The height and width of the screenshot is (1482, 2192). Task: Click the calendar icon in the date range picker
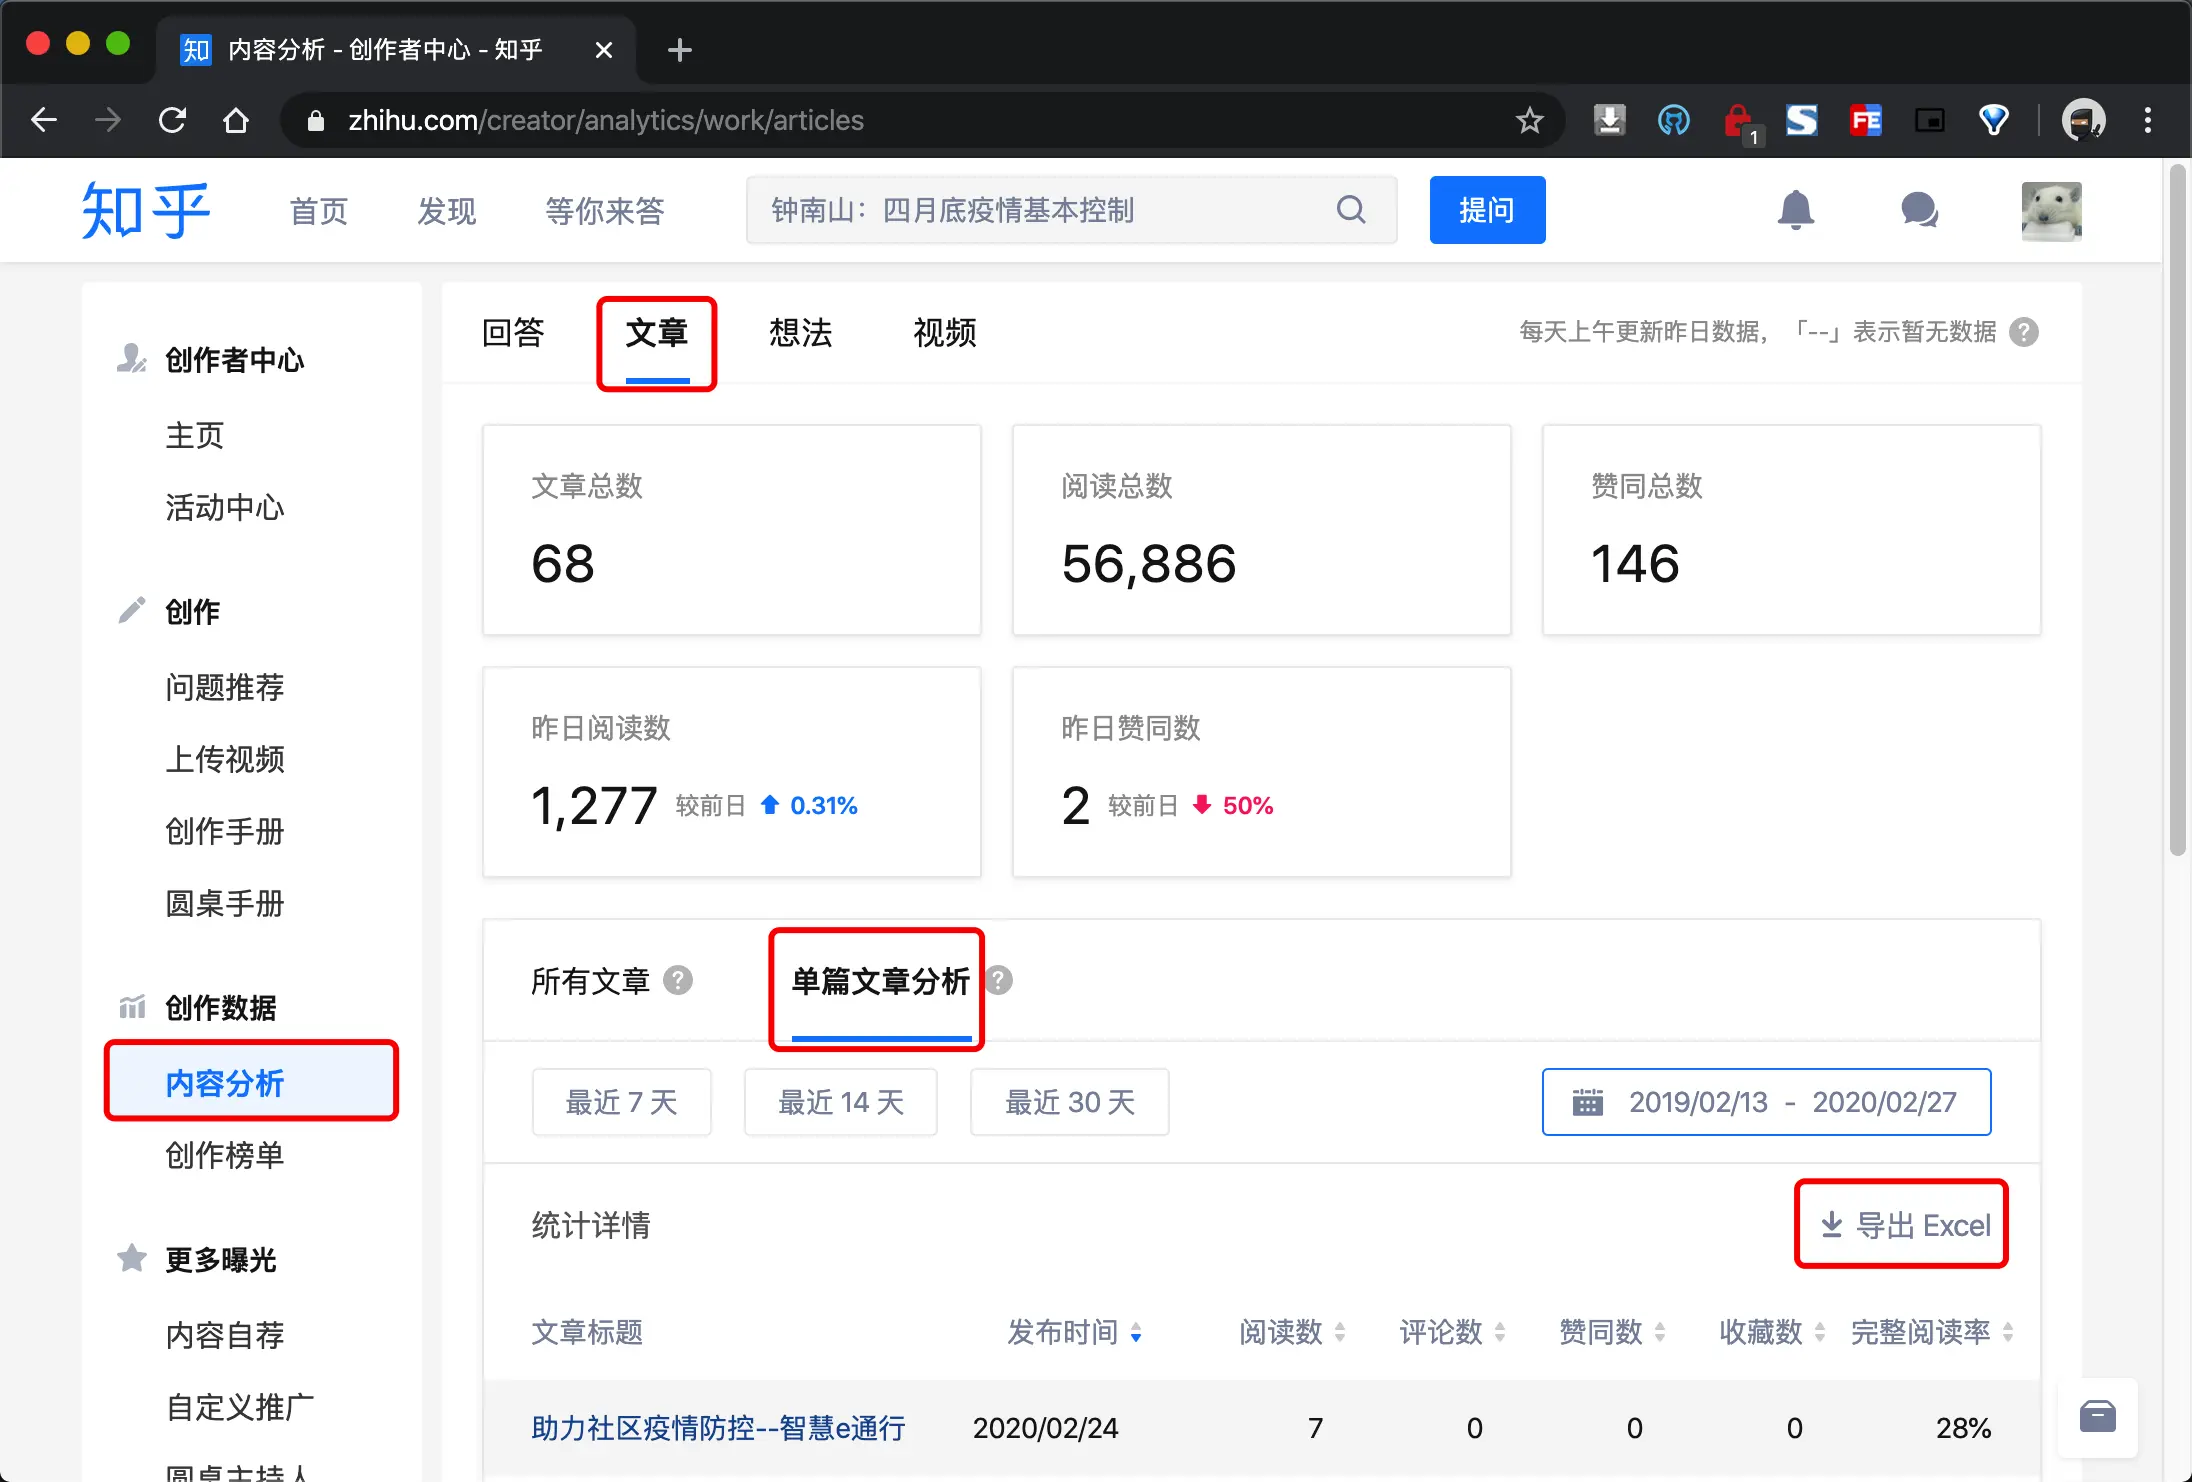(x=1588, y=1102)
